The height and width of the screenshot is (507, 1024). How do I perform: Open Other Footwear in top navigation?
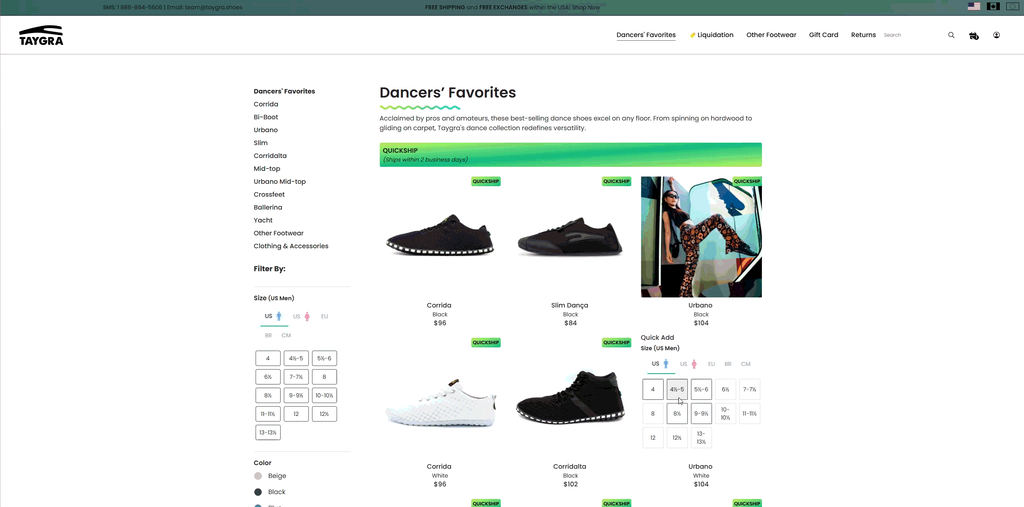tap(771, 35)
